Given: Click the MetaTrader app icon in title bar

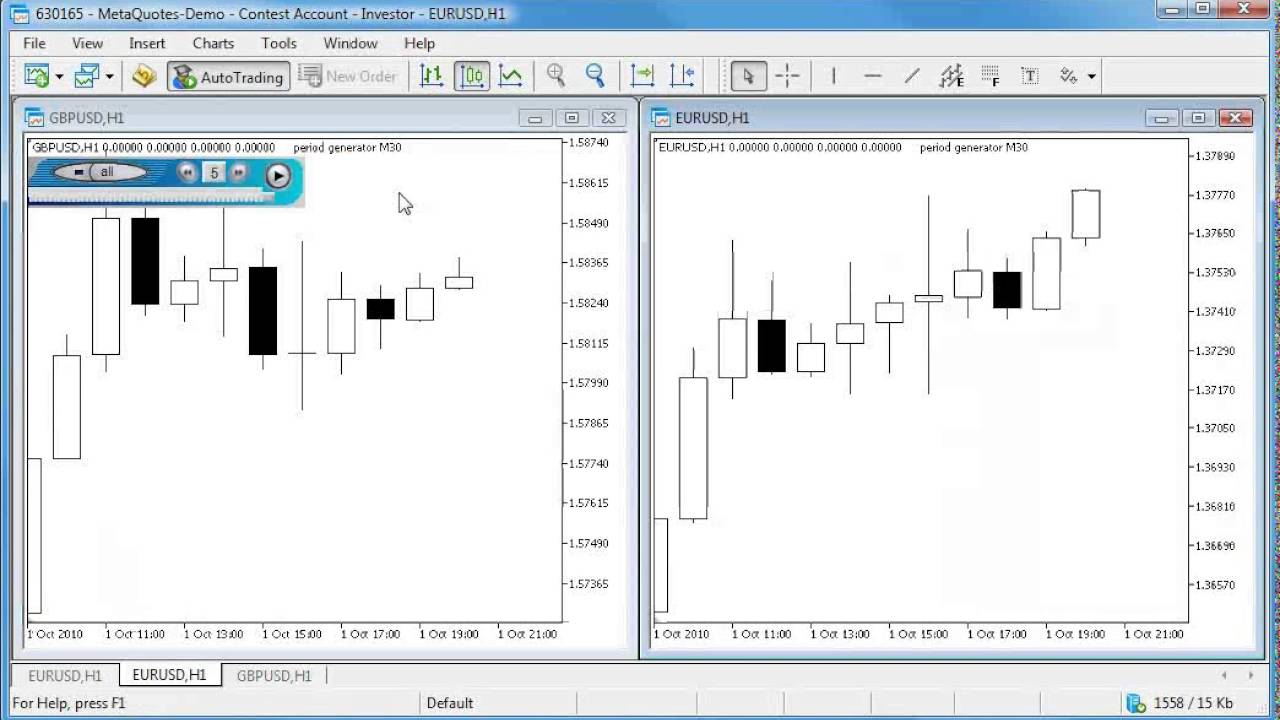Looking at the screenshot, I should 20,14.
